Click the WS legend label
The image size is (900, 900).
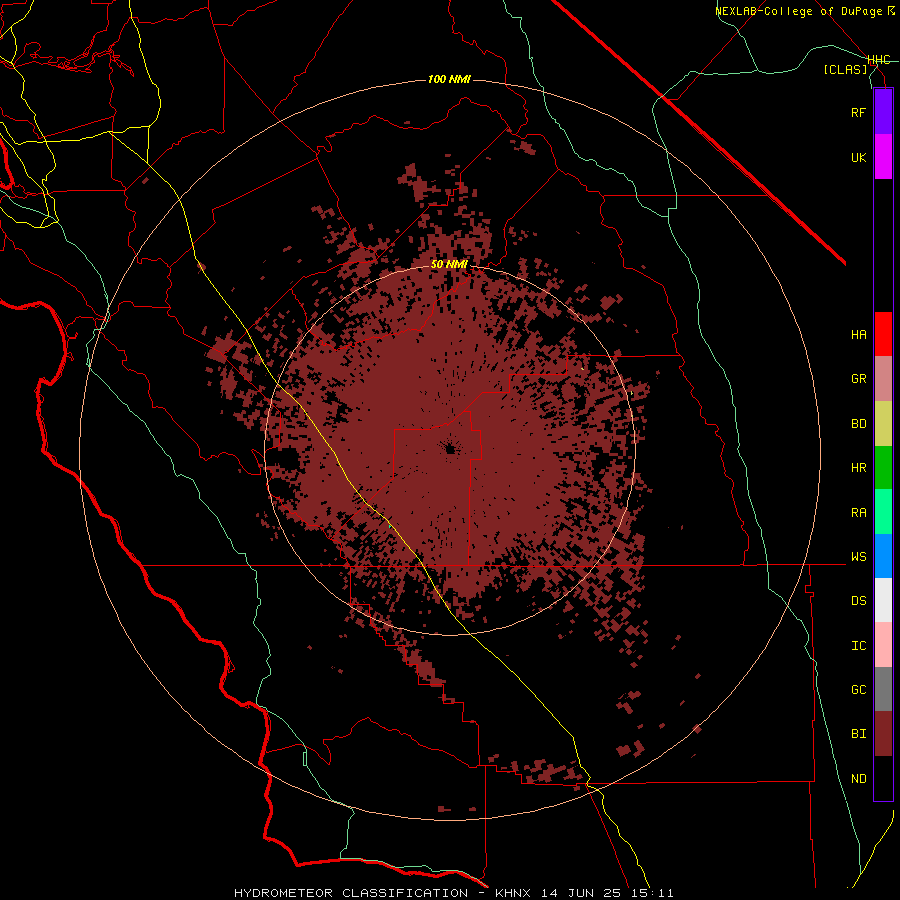858,557
